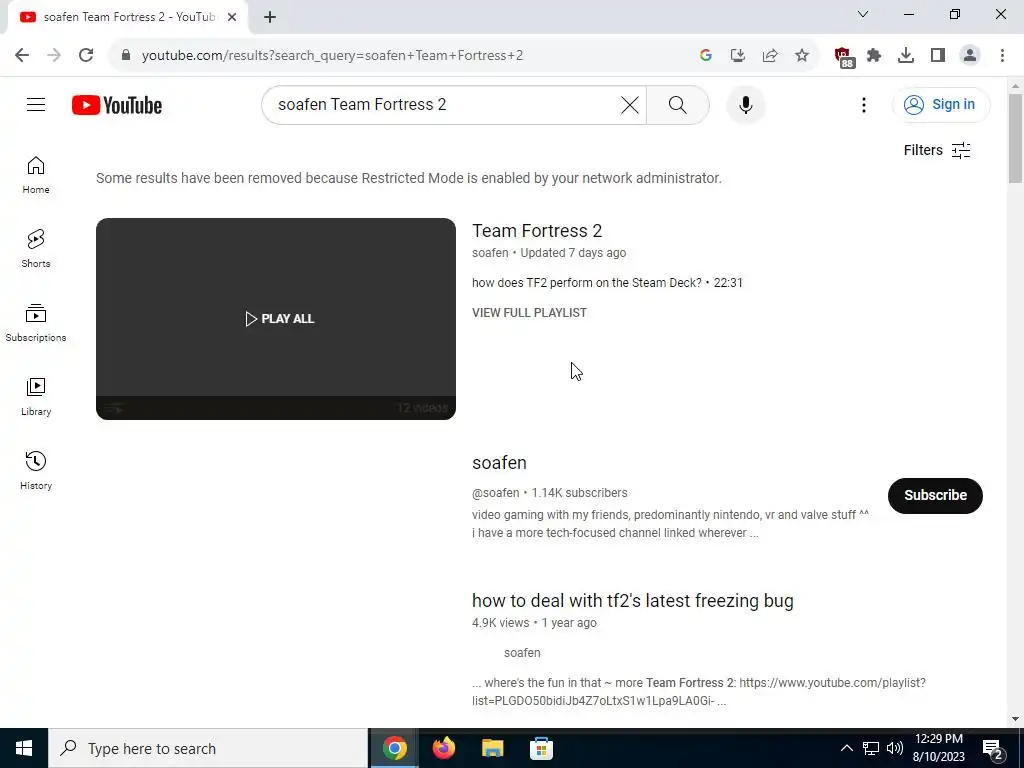Viewport: 1024px width, 768px height.
Task: Open network status in system tray
Action: pyautogui.click(x=871, y=748)
